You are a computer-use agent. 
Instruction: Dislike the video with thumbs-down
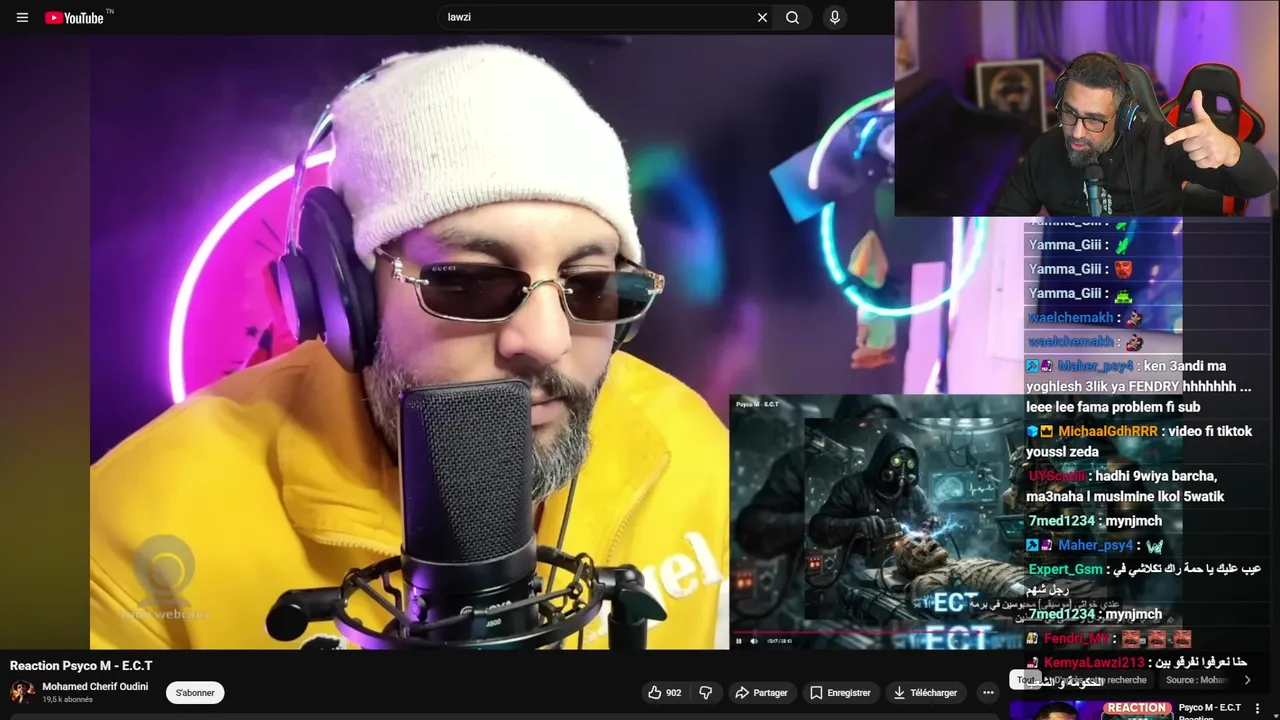[x=706, y=692]
